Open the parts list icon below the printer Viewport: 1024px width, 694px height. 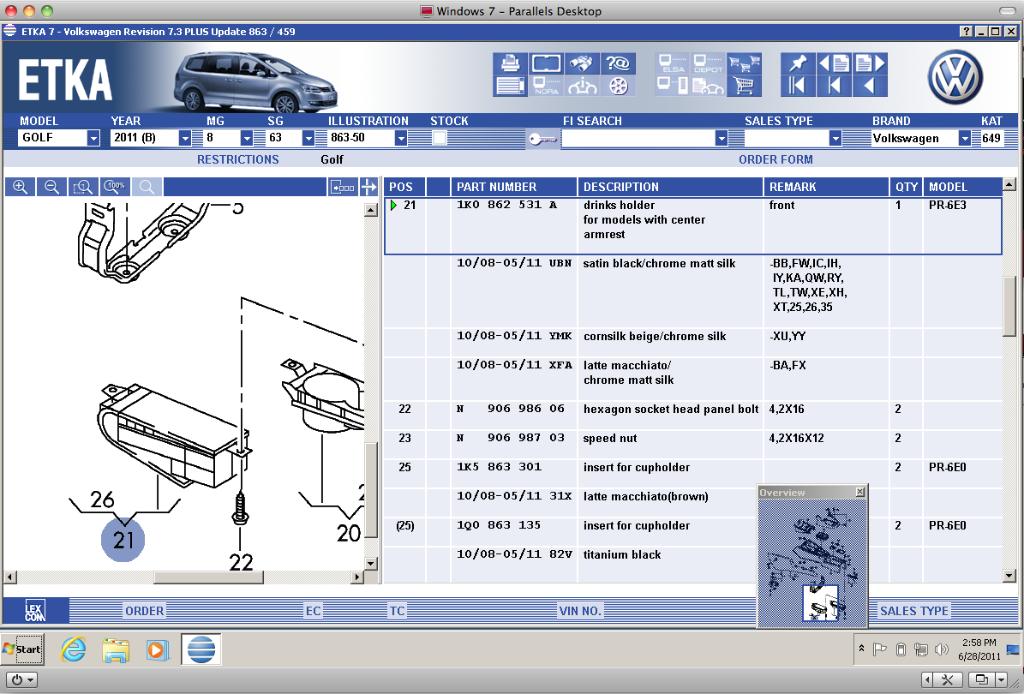510,86
